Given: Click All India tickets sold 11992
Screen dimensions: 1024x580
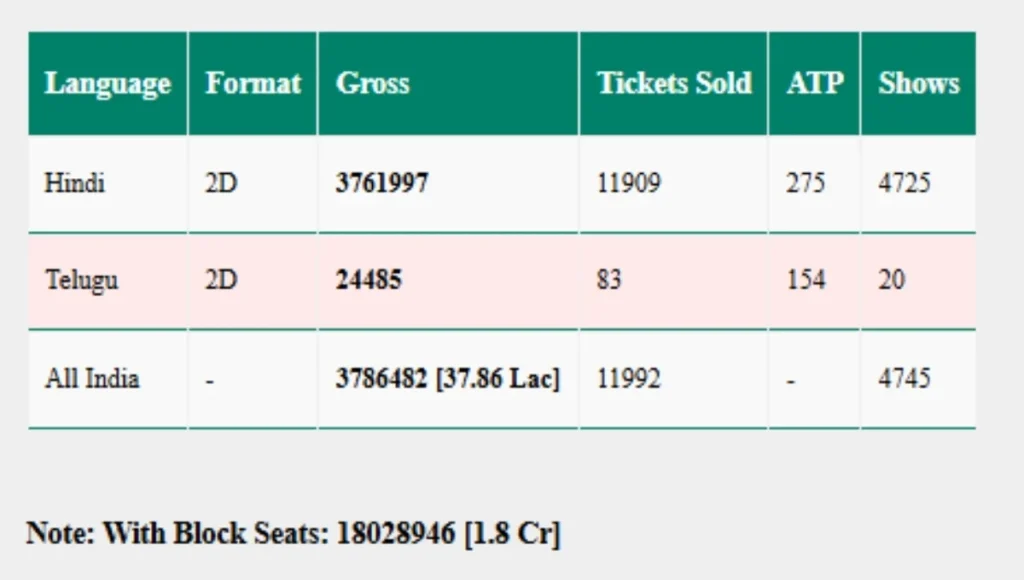Looking at the screenshot, I should point(628,379).
